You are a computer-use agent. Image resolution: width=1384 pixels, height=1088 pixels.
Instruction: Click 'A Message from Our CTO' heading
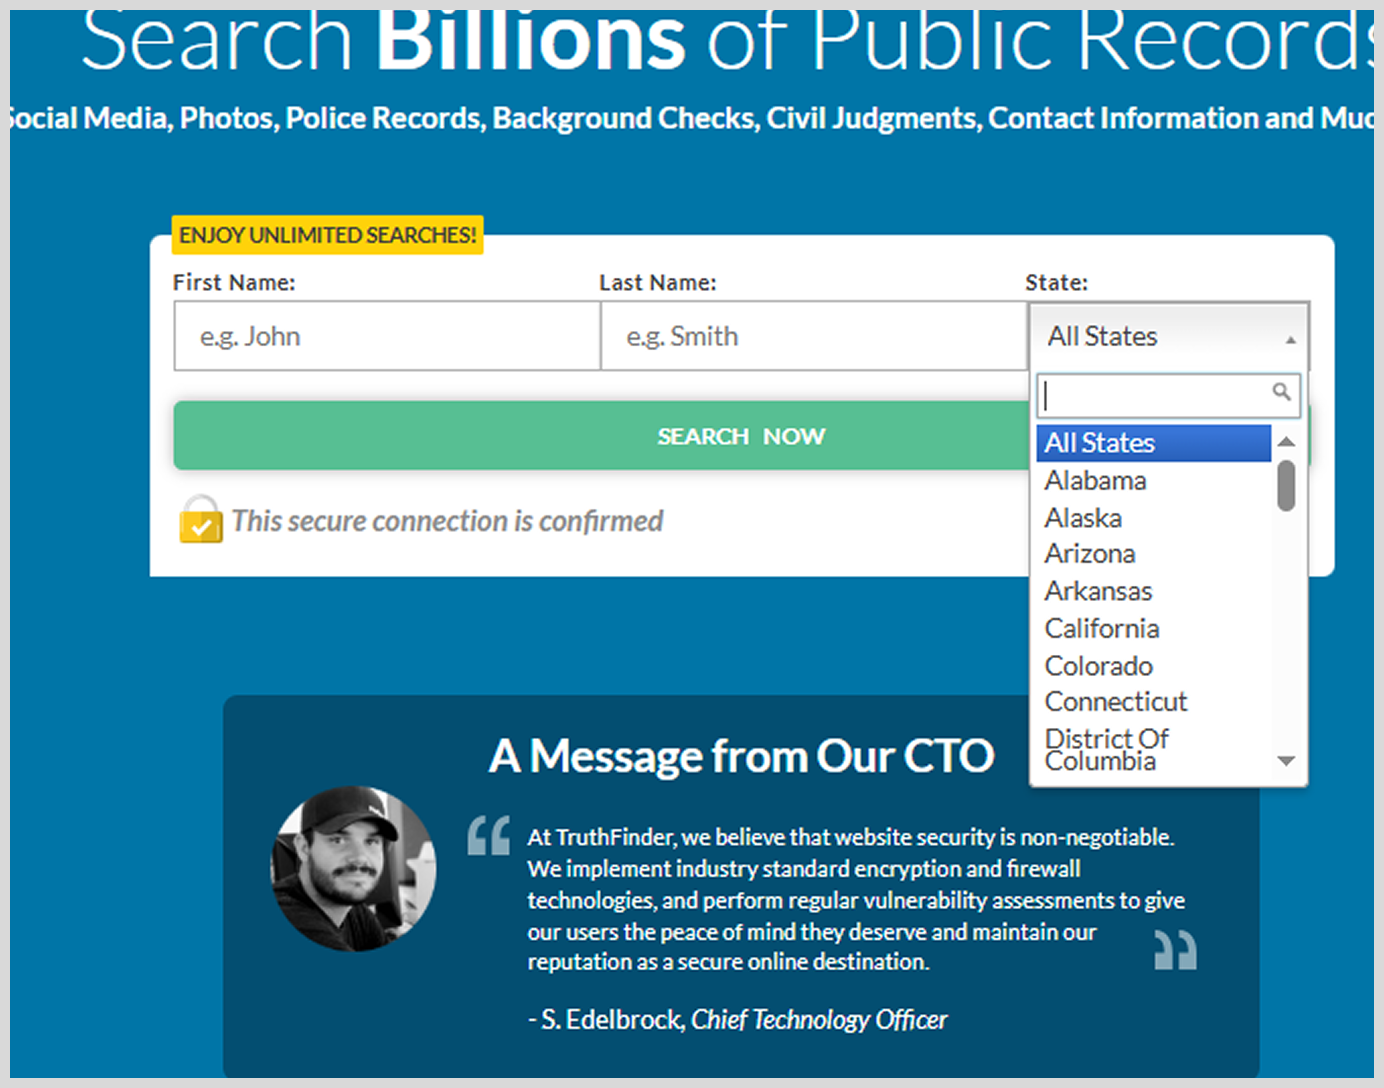click(x=741, y=756)
